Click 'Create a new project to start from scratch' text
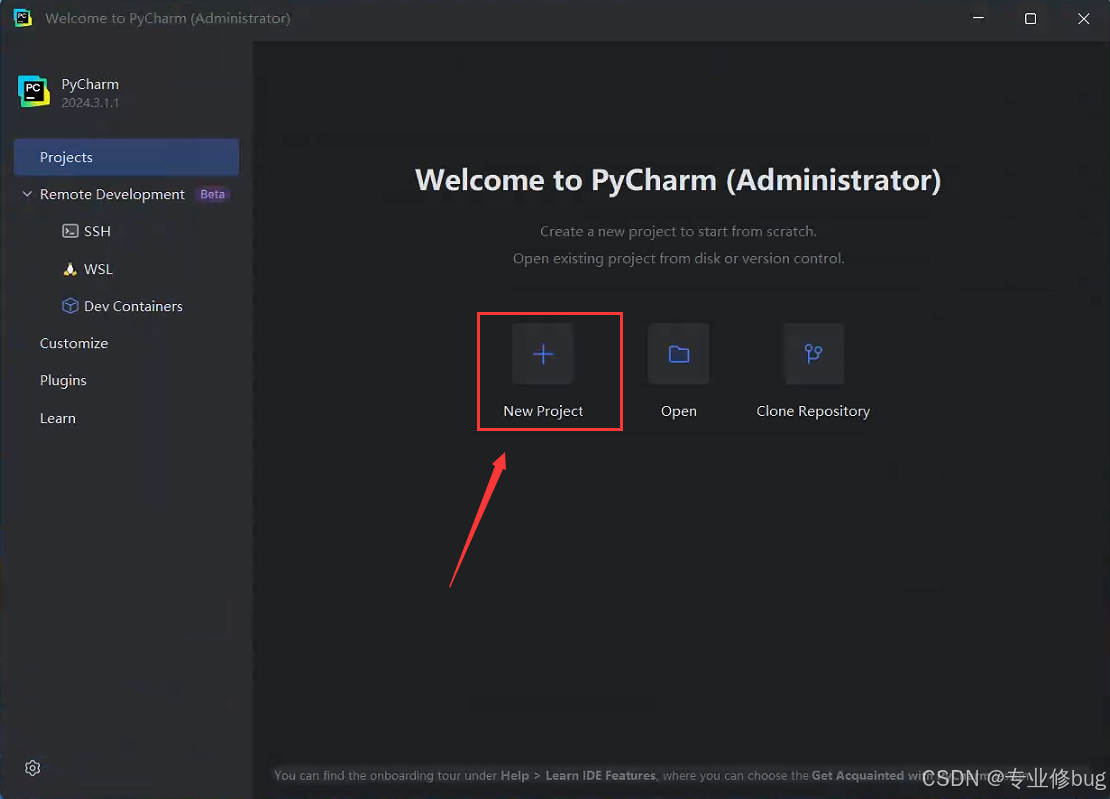1110x799 pixels. (x=677, y=231)
